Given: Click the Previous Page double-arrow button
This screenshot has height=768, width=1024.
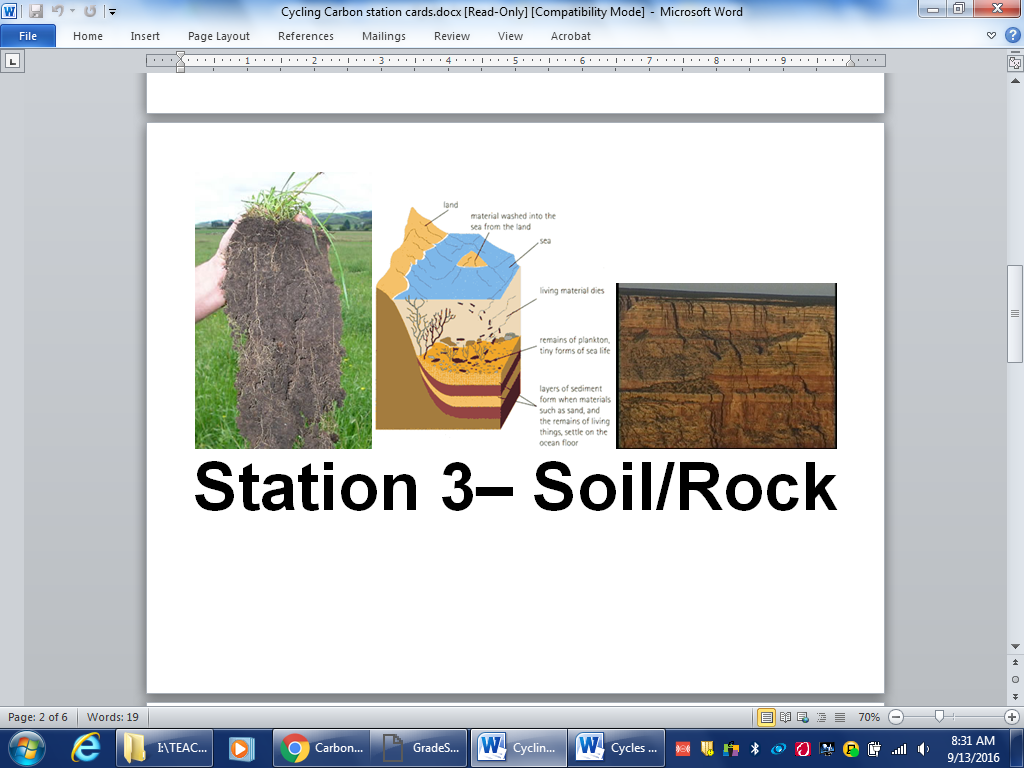Looking at the screenshot, I should pos(1015,662).
